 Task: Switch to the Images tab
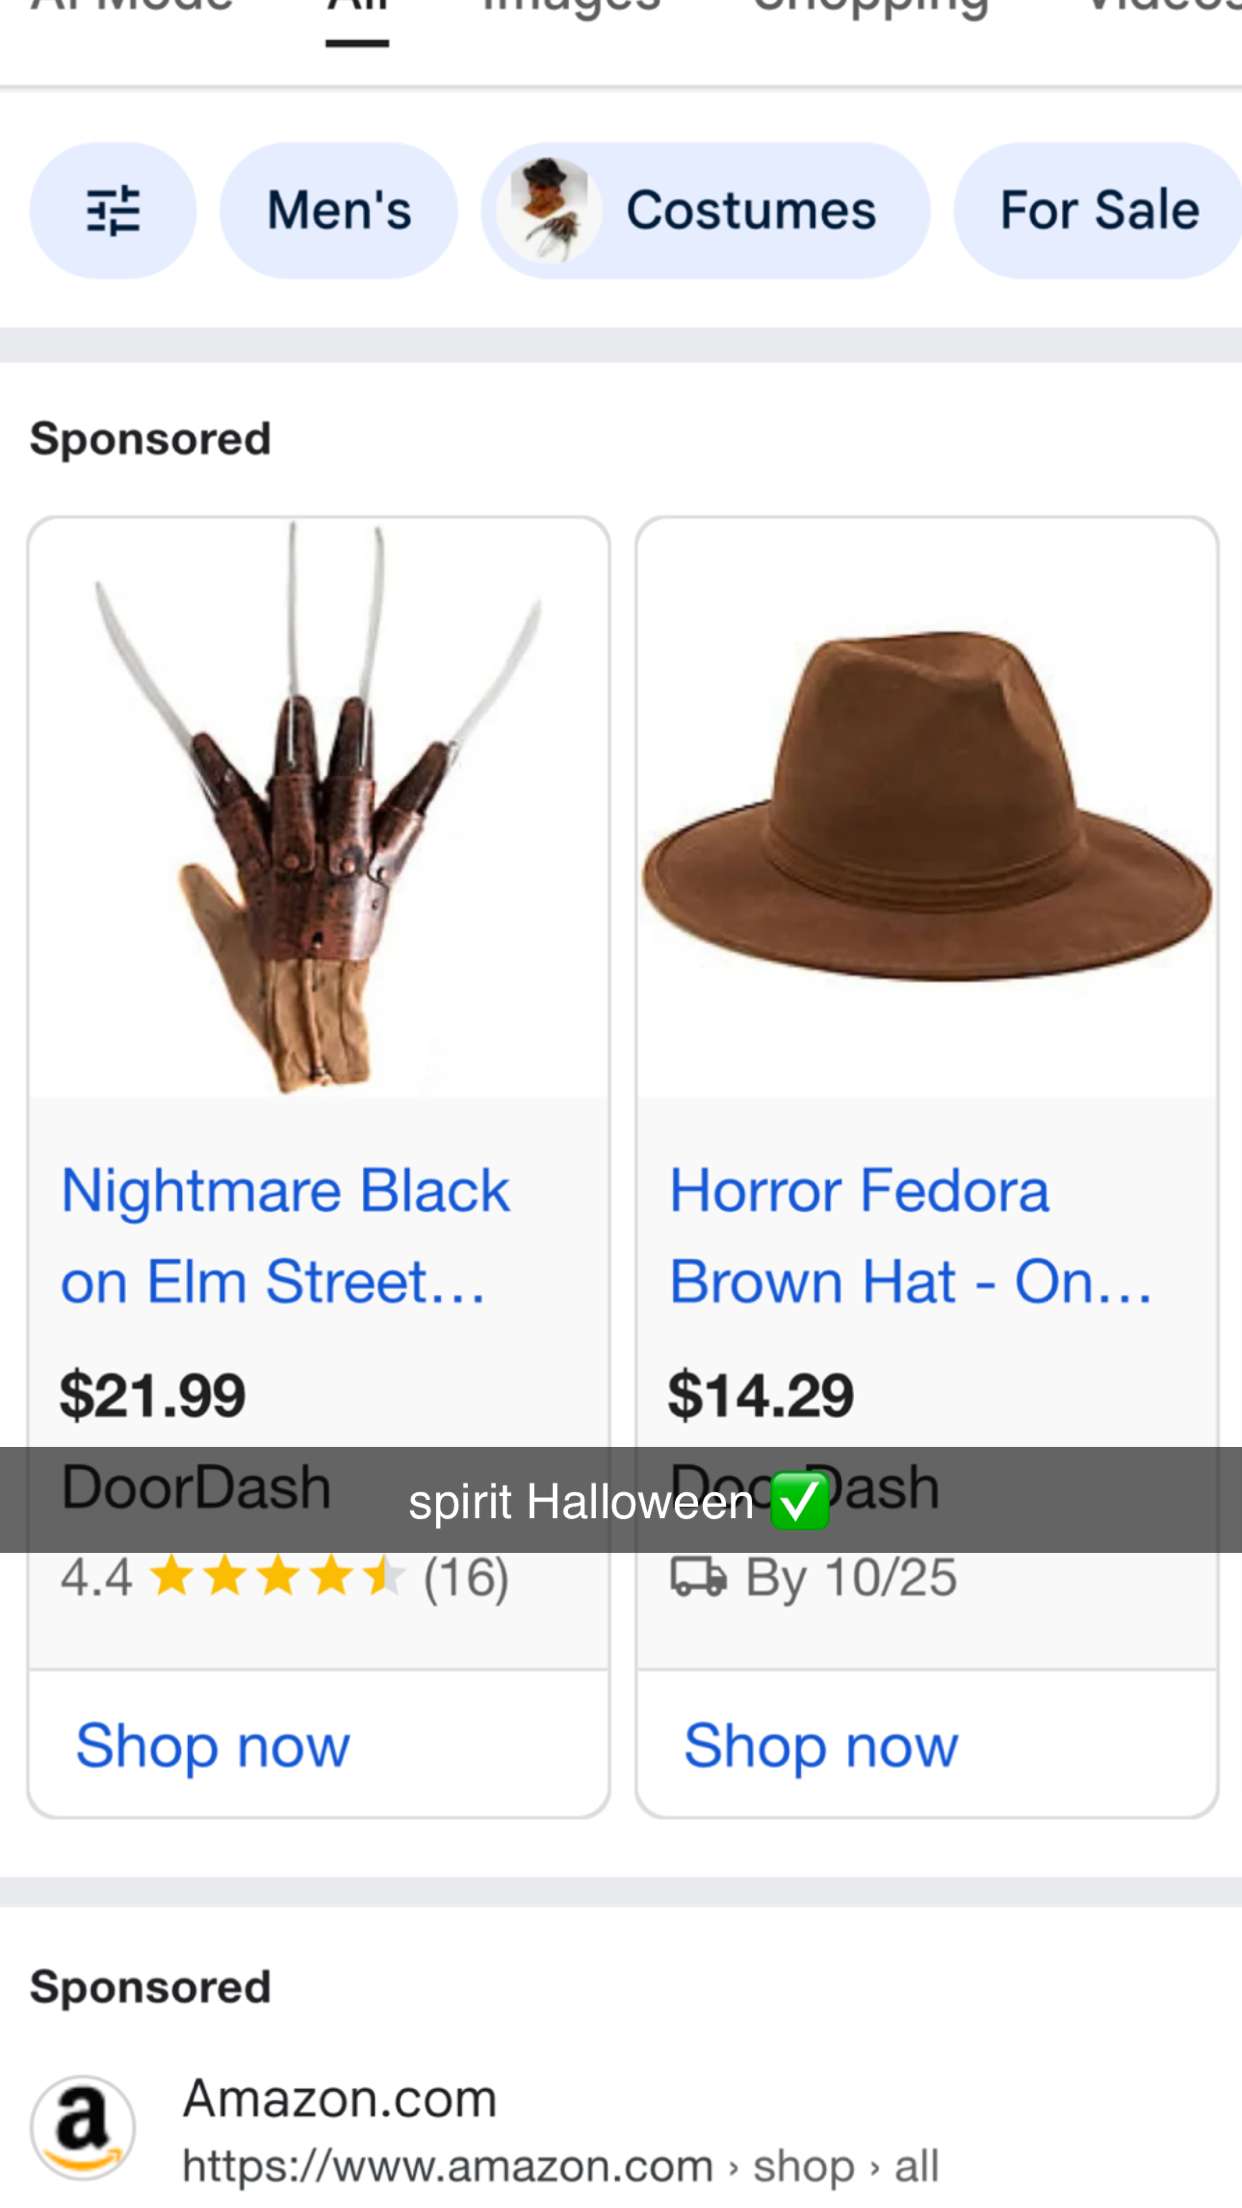tap(571, 8)
